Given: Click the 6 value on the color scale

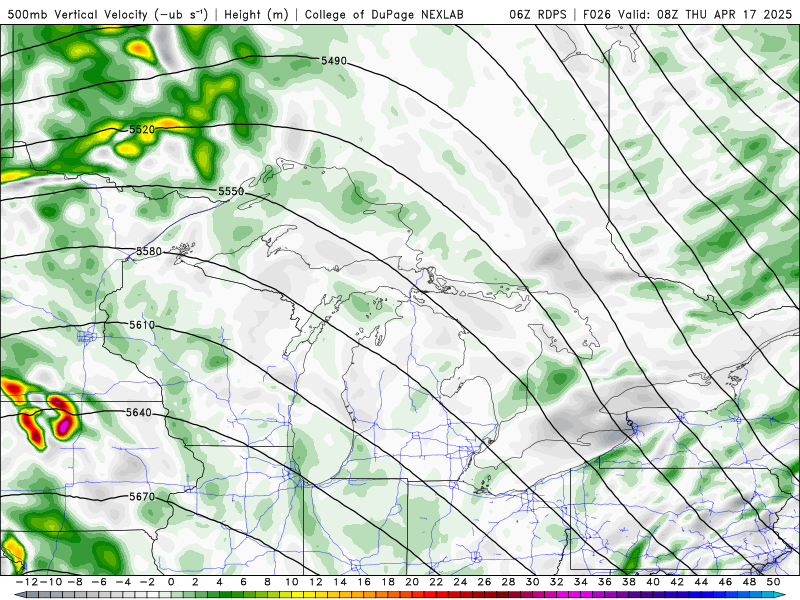Looking at the screenshot, I should 243,582.
